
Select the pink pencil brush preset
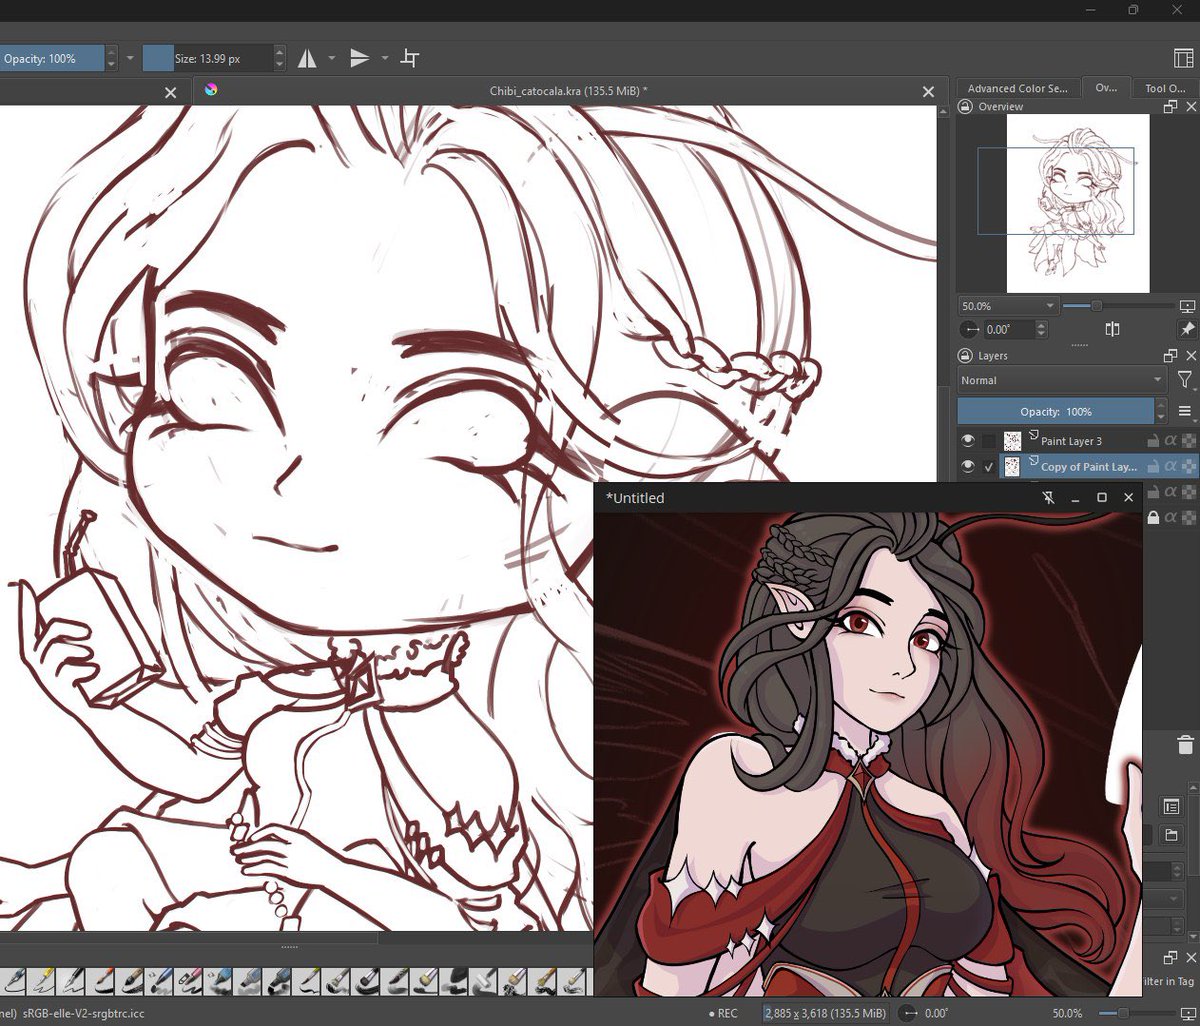pos(190,981)
